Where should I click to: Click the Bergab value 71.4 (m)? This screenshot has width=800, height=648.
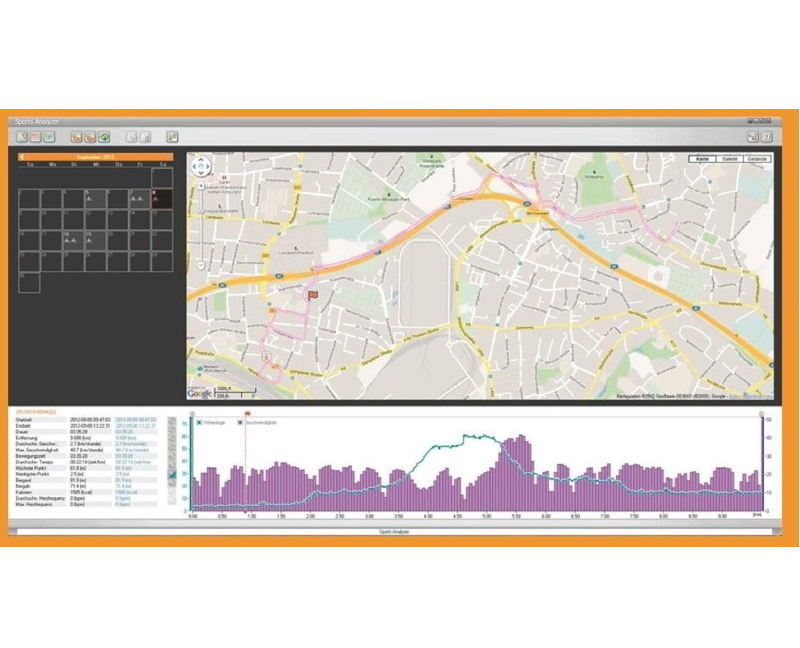(78, 487)
